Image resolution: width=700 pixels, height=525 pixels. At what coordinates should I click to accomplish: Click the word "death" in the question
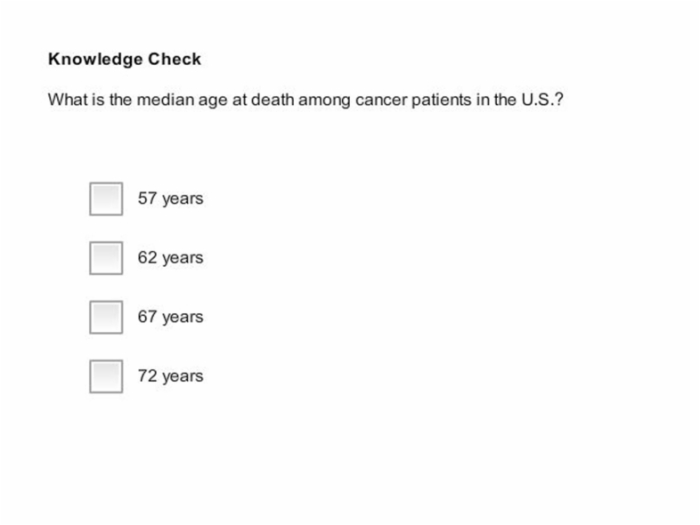(x=272, y=99)
